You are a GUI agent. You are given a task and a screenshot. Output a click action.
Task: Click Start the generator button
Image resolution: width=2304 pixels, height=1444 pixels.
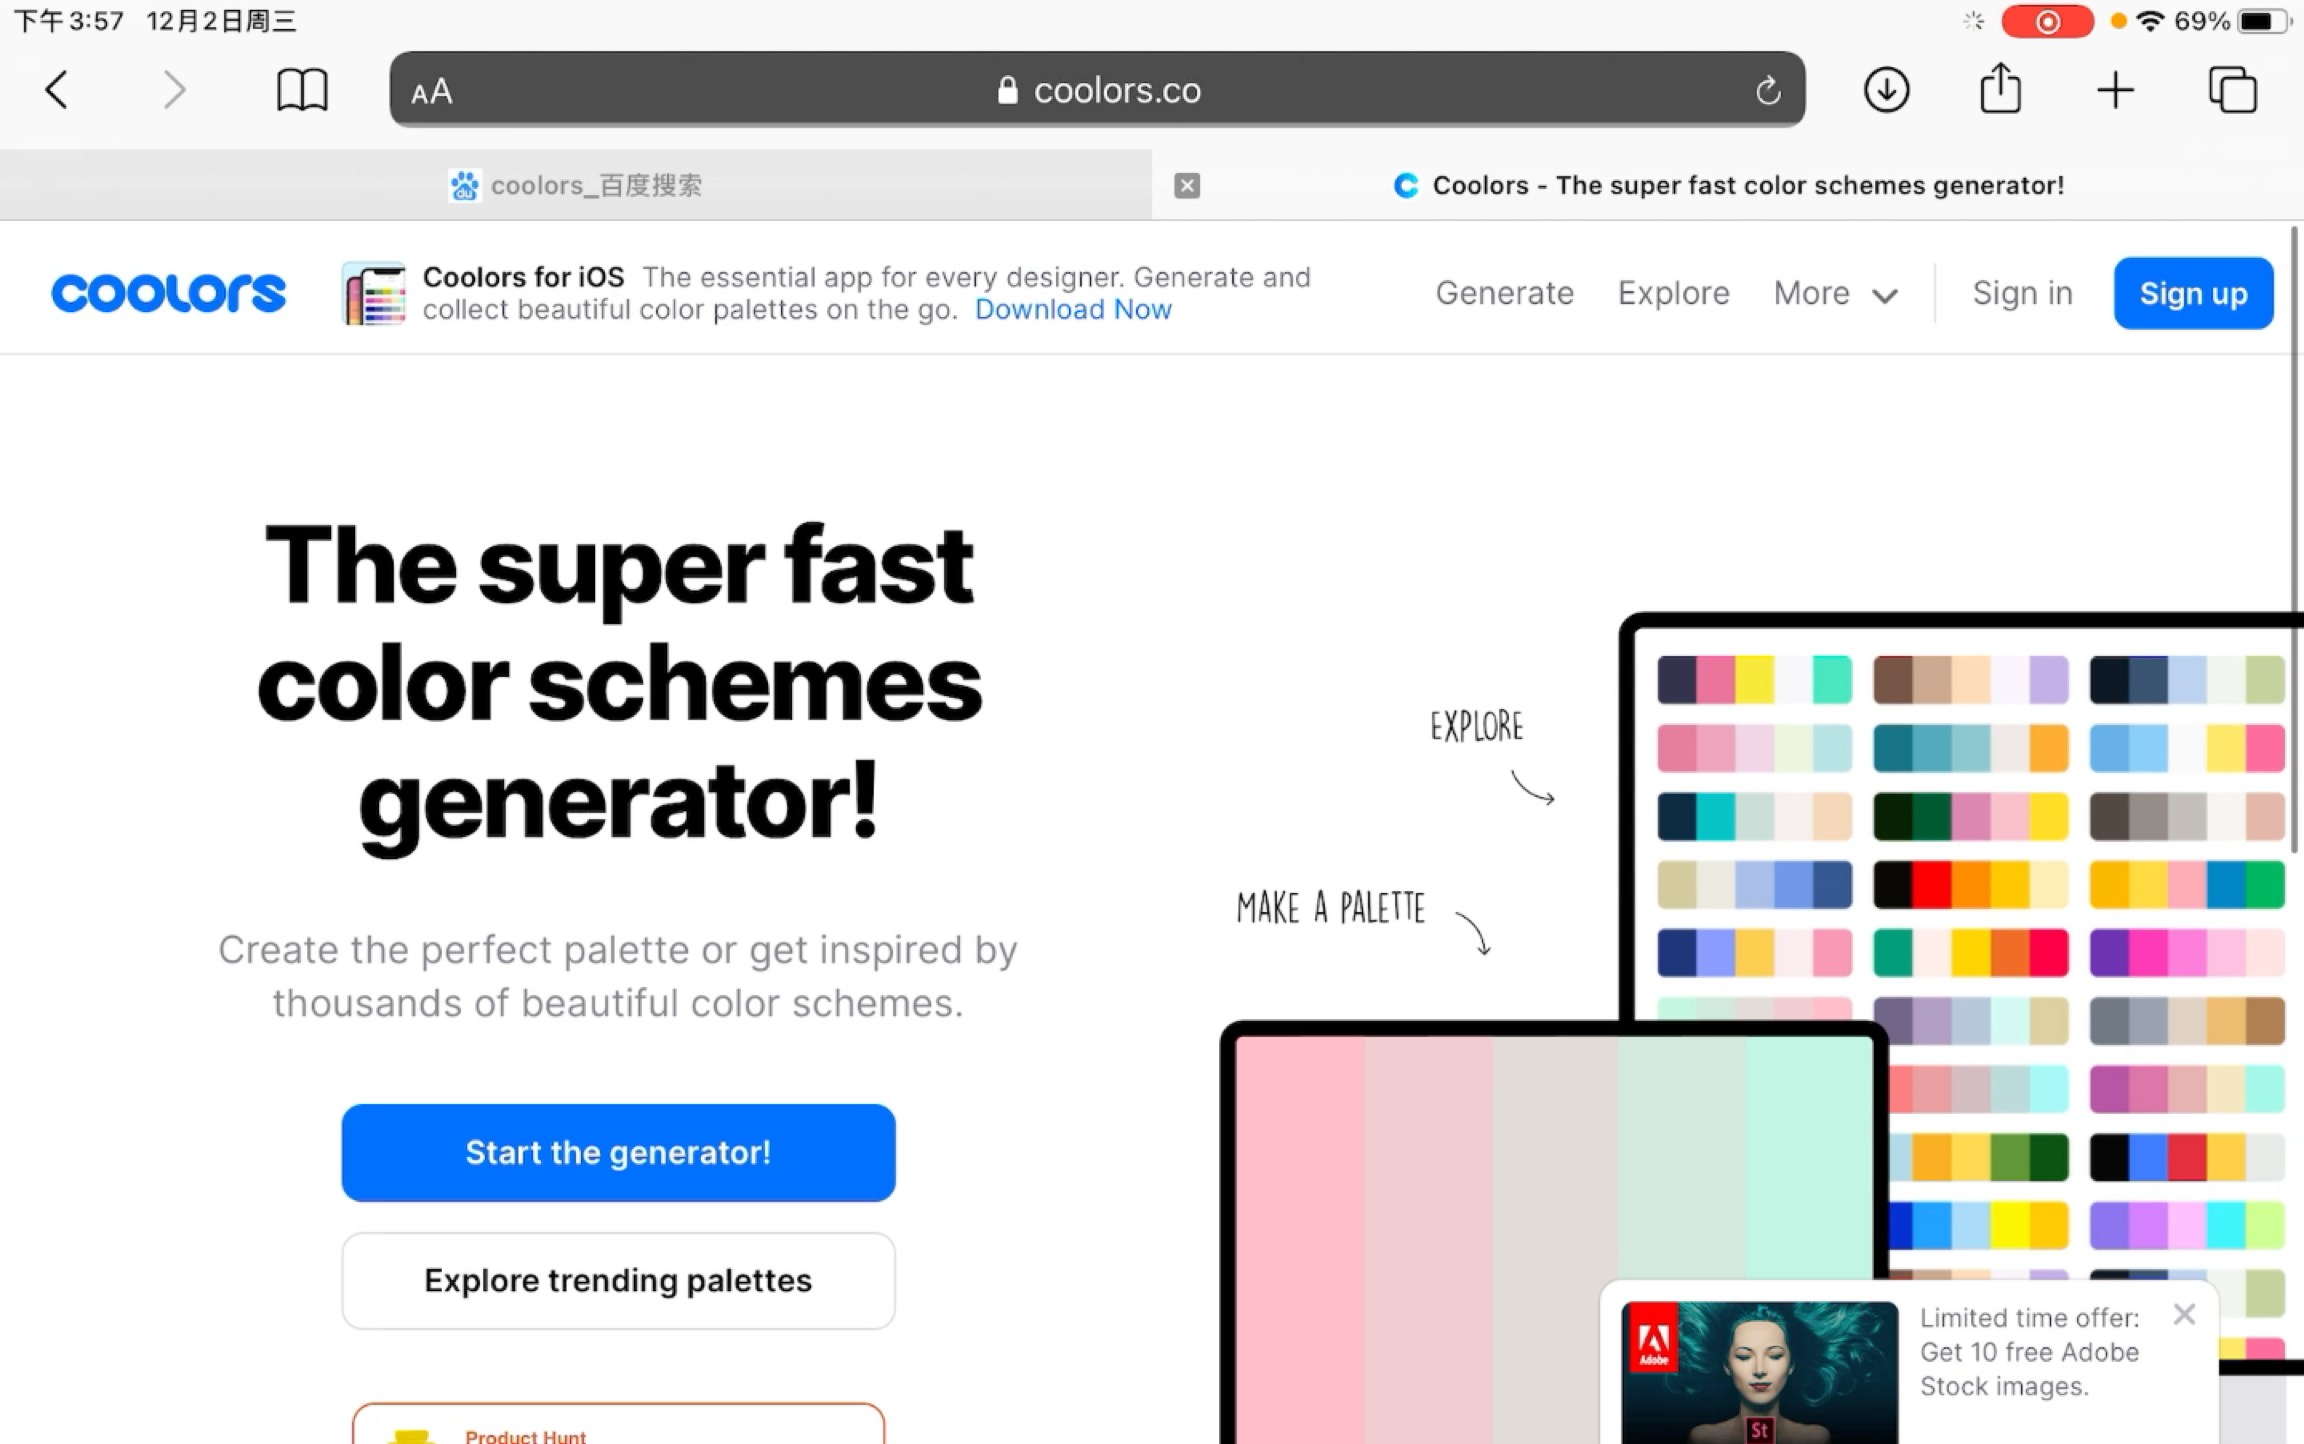tap(617, 1151)
